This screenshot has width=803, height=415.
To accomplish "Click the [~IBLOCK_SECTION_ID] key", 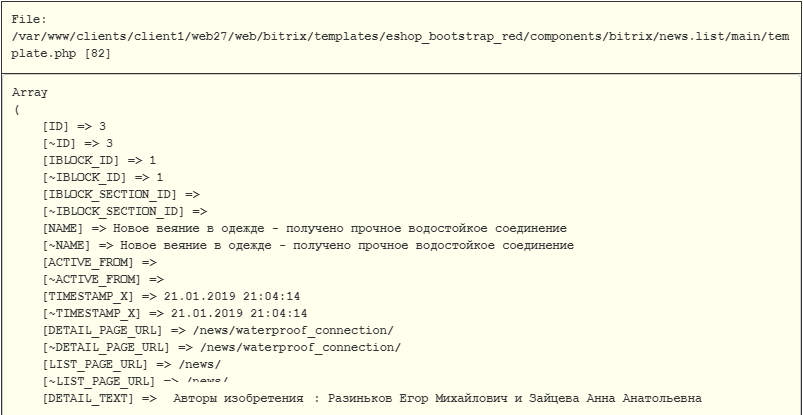I will pos(113,212).
